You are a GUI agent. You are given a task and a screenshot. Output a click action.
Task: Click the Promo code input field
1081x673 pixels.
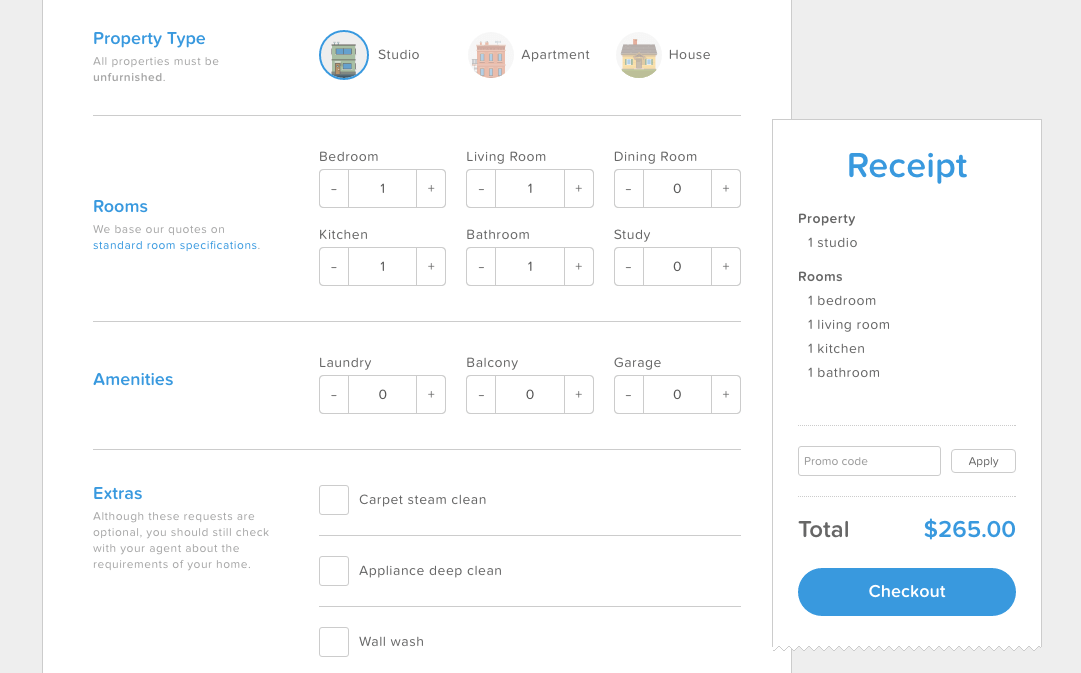click(x=869, y=461)
